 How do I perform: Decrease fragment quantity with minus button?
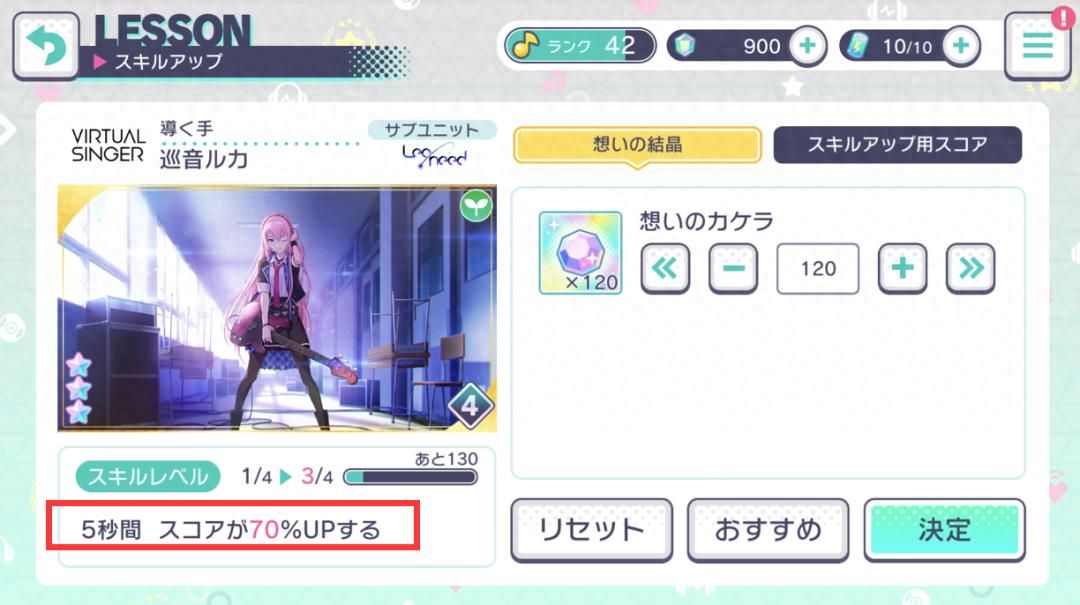734,268
